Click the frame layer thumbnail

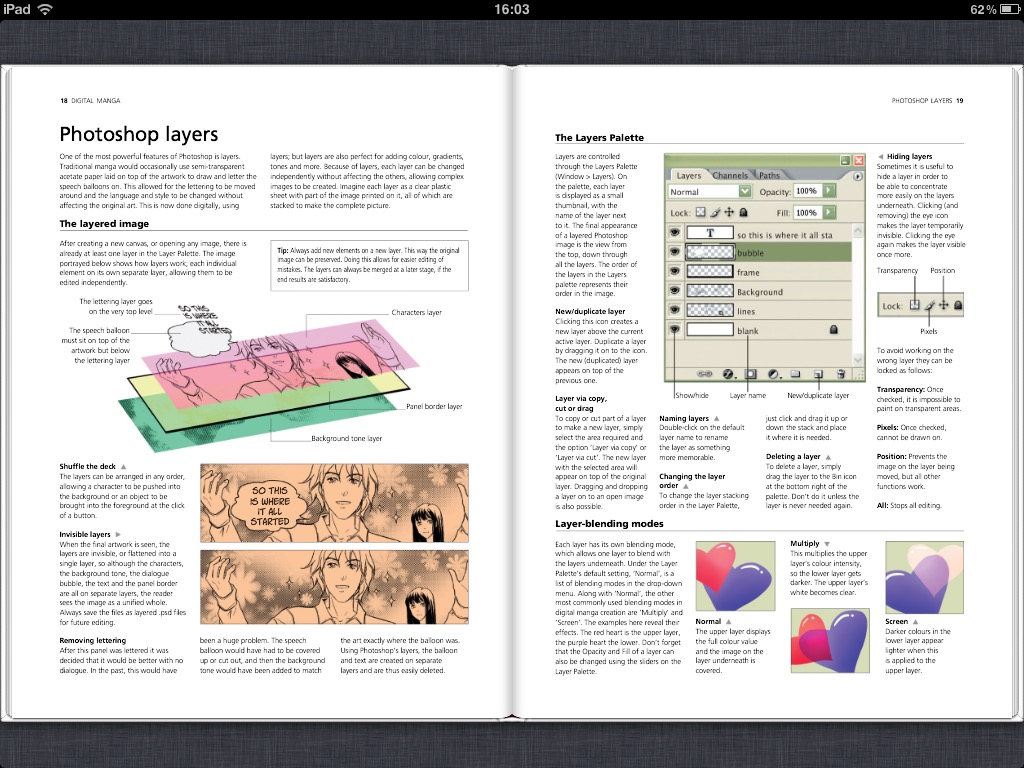point(710,272)
